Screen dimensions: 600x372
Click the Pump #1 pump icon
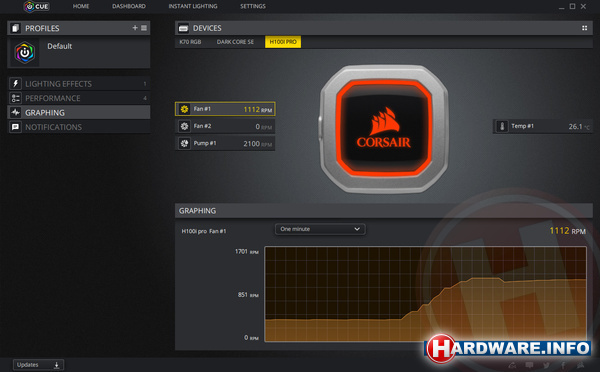(x=184, y=143)
